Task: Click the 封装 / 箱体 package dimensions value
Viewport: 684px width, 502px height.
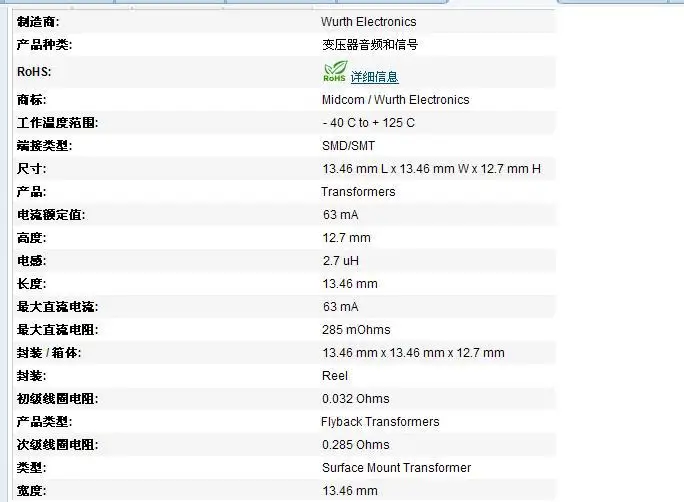Action: click(x=414, y=353)
